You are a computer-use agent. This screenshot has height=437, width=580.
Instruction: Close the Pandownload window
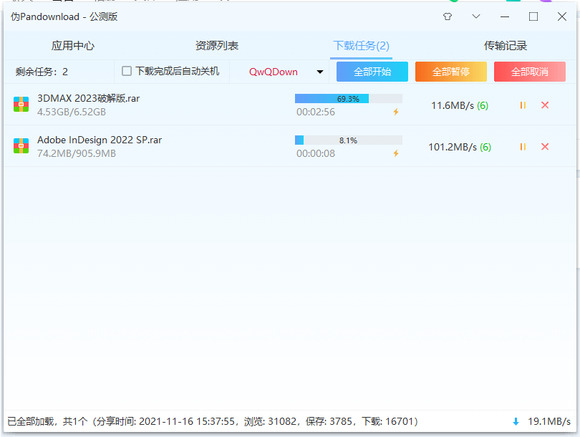(562, 17)
